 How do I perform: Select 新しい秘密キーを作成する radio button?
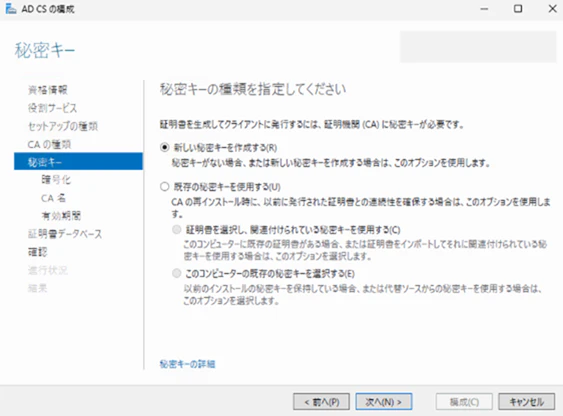164,148
